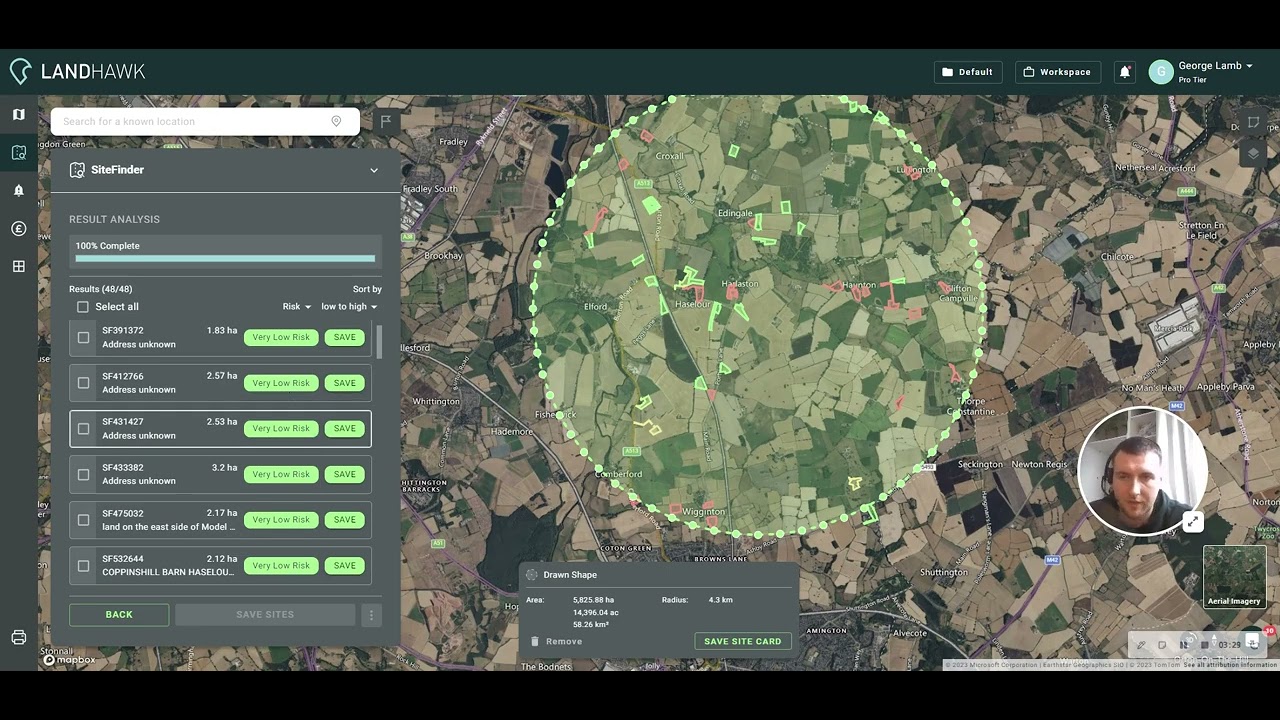Click Very Low Risk badge for SF532644
This screenshot has width=1280, height=720.
point(281,566)
